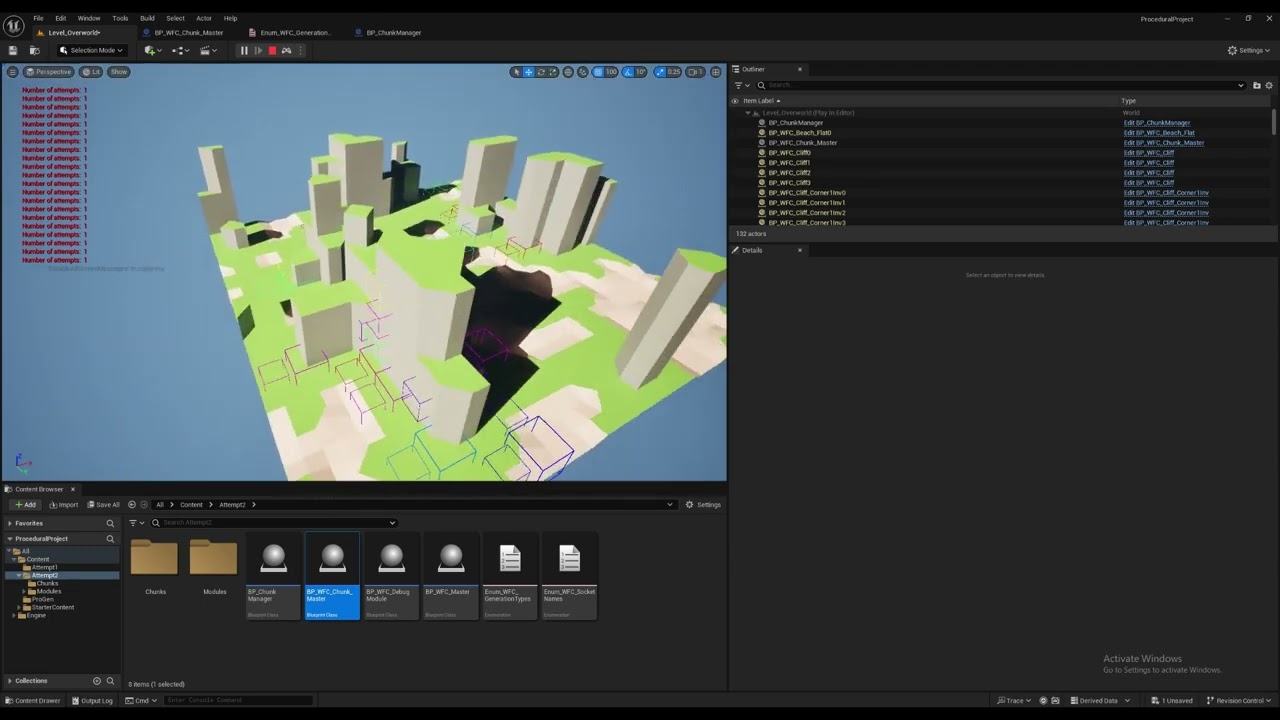Image resolution: width=1280 pixels, height=720 pixels.
Task: Select BP_WFC_Beach_Flat0 in the Outliner
Action: tap(799, 133)
